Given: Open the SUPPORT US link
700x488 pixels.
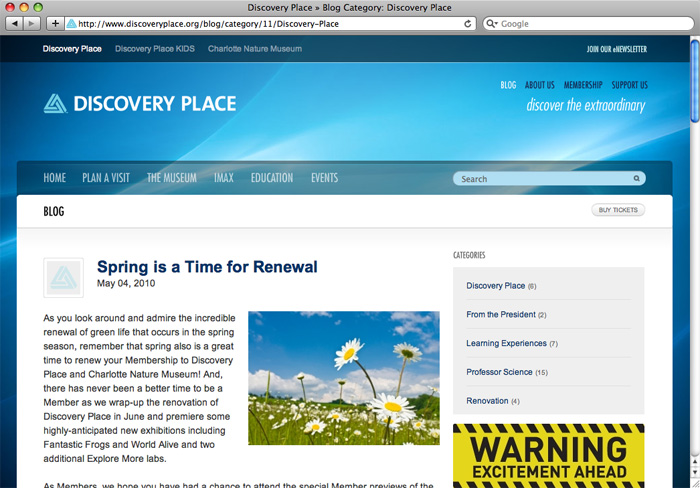Looking at the screenshot, I should click(x=629, y=85).
